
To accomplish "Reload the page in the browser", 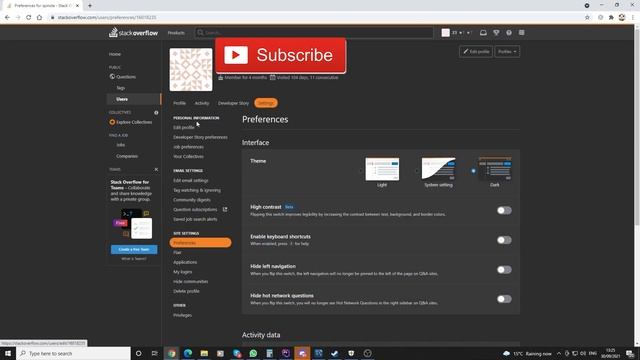I will coord(29,18).
